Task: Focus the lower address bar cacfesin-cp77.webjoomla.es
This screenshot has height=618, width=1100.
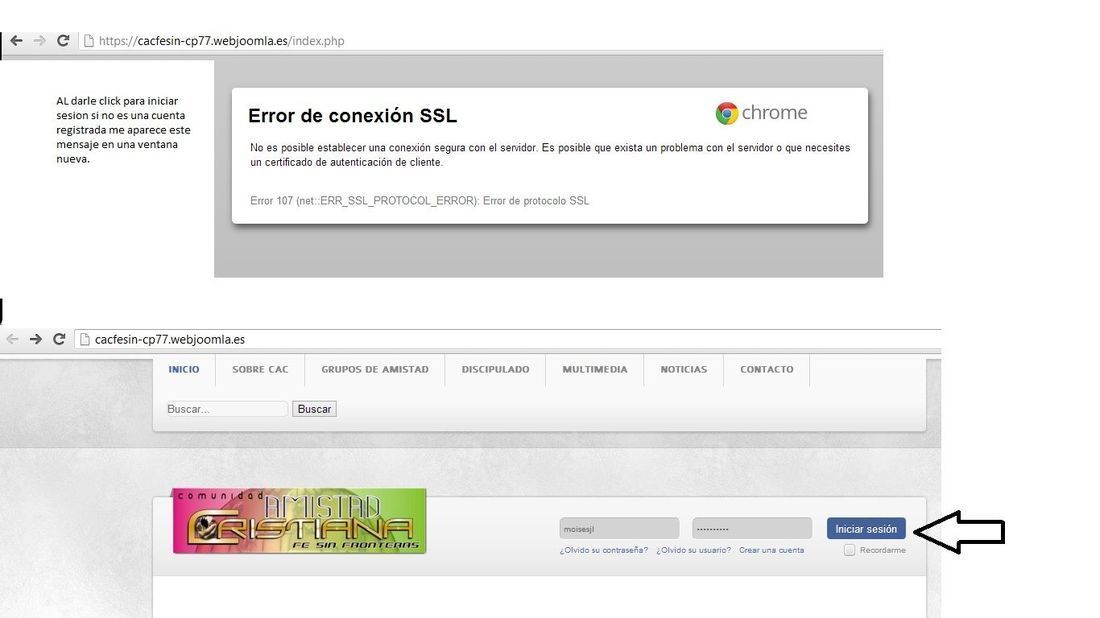Action: point(509,340)
